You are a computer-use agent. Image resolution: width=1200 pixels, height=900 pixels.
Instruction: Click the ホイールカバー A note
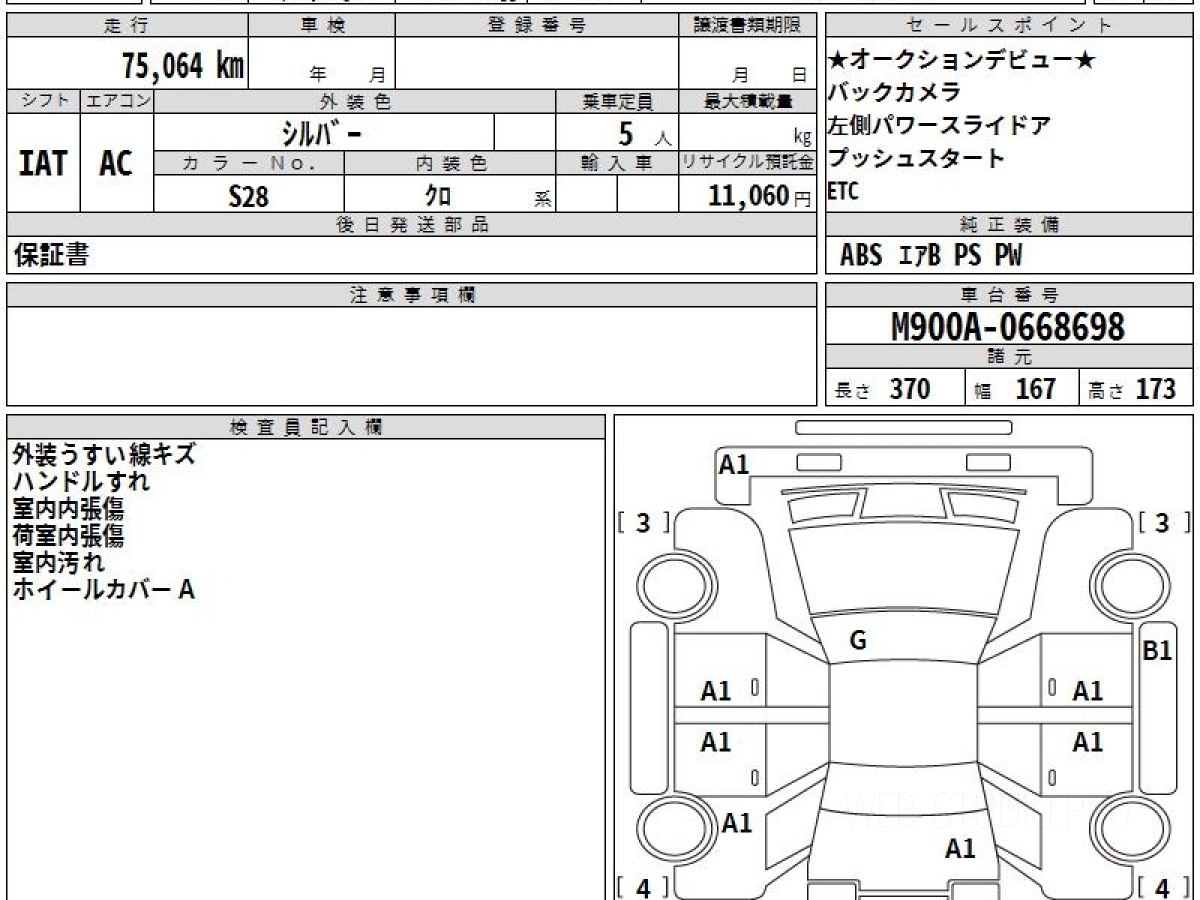(x=103, y=590)
